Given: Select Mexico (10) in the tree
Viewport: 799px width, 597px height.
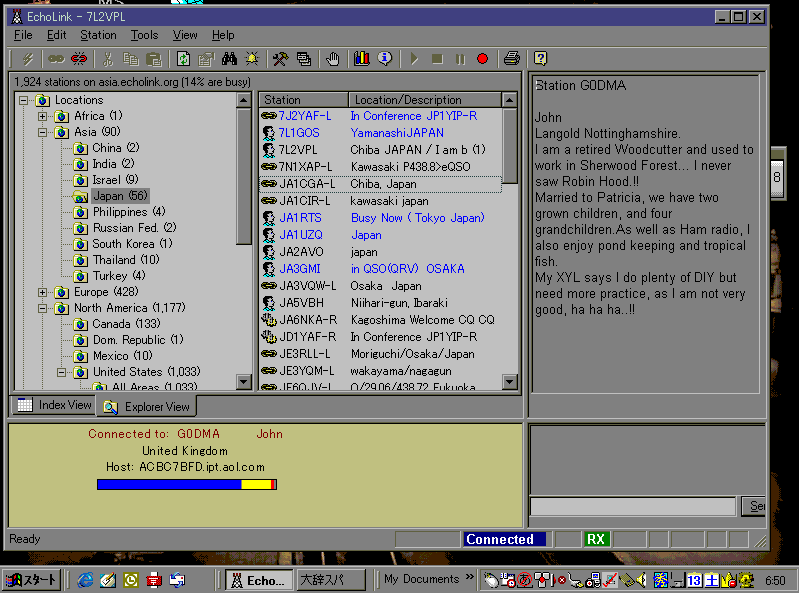Looking at the screenshot, I should pos(122,356).
